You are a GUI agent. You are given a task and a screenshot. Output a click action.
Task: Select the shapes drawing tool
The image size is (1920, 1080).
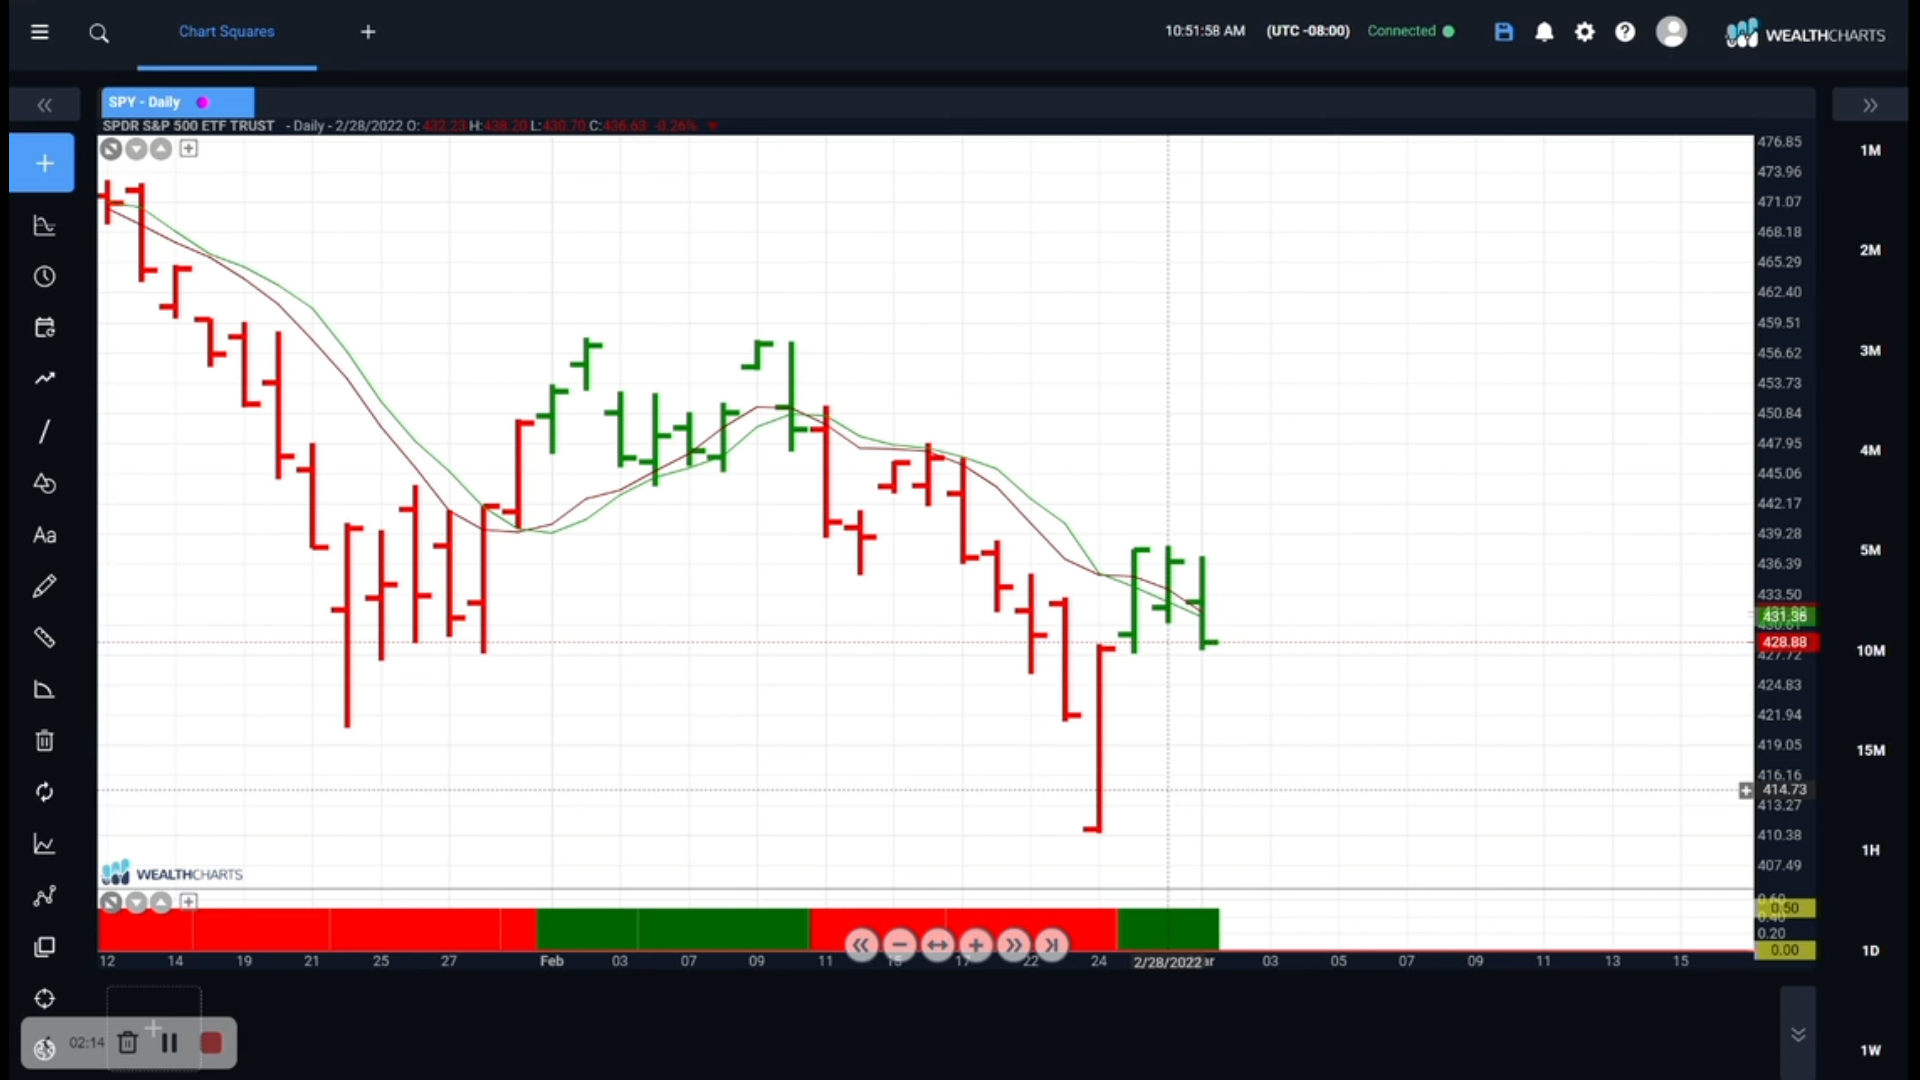pos(44,483)
